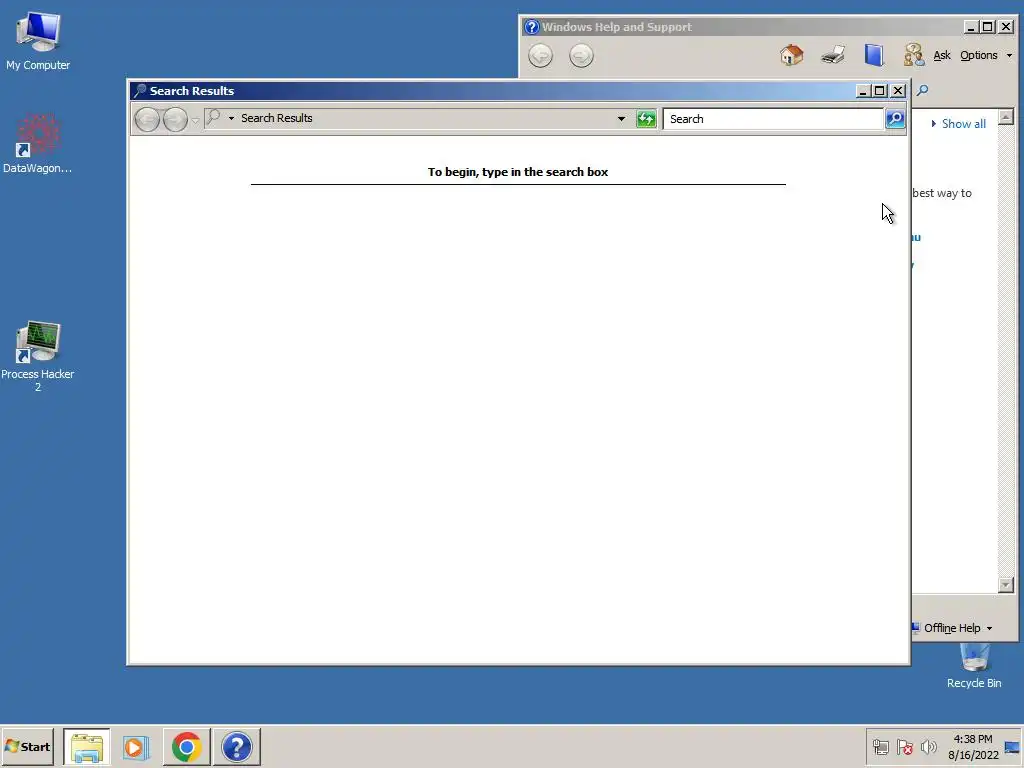Viewport: 1024px width, 768px height.
Task: Click Help window scrollbar down arrow
Action: (x=1006, y=584)
